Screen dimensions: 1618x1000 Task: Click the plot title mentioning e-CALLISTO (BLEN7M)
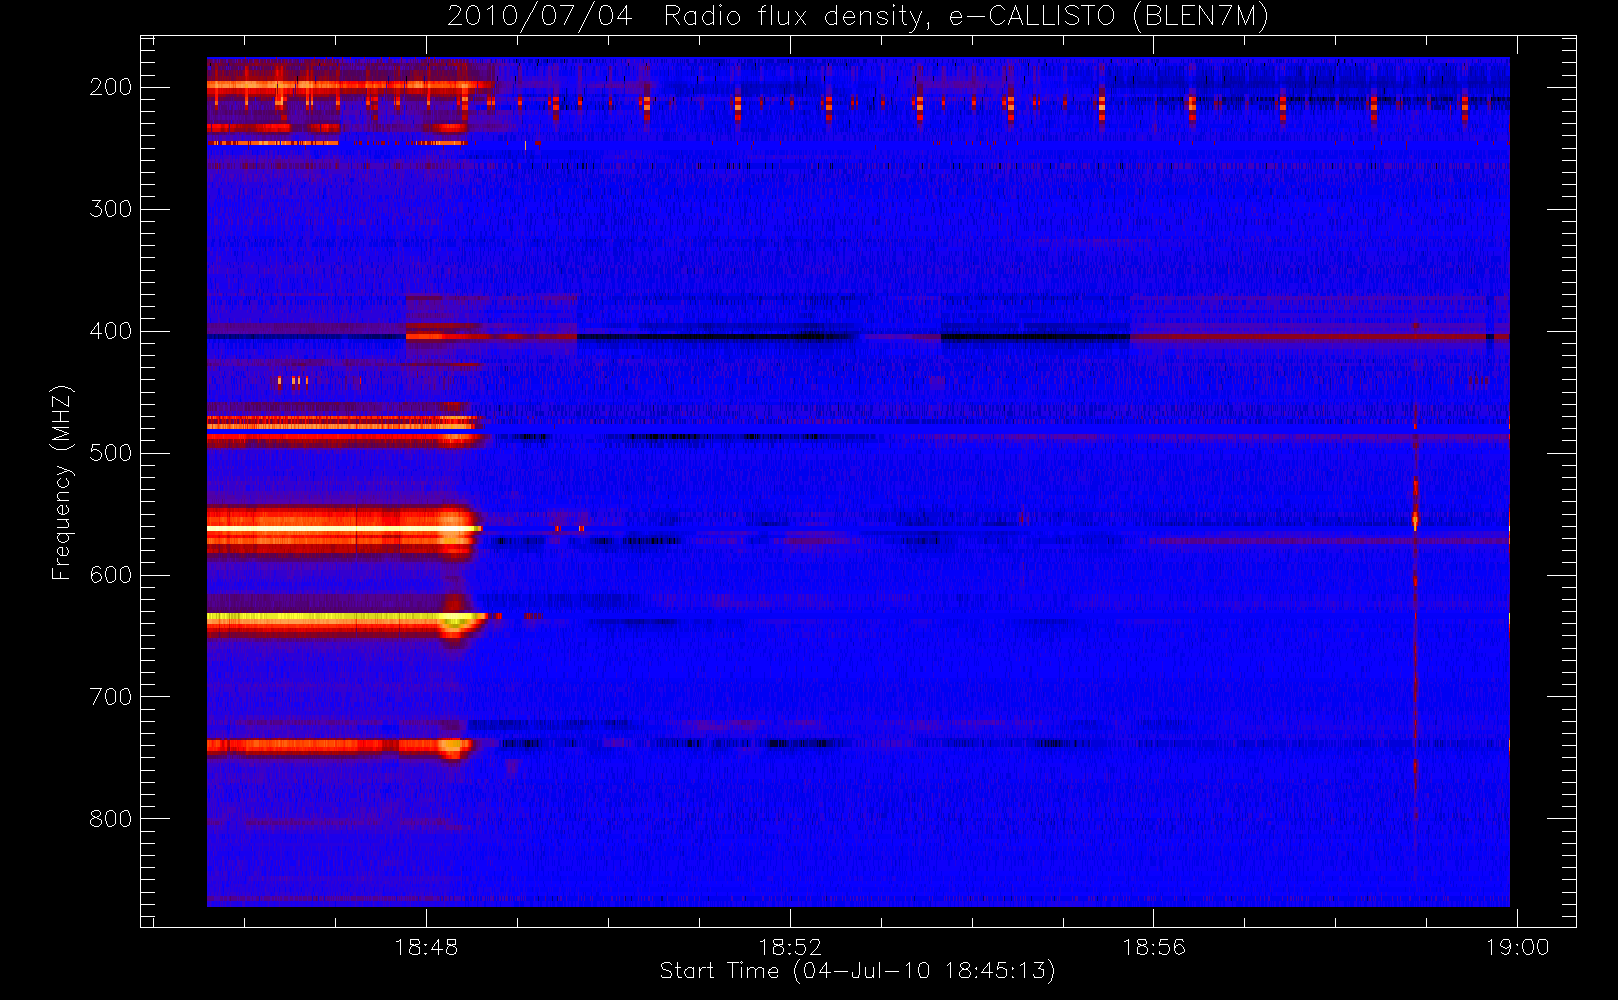click(x=857, y=17)
